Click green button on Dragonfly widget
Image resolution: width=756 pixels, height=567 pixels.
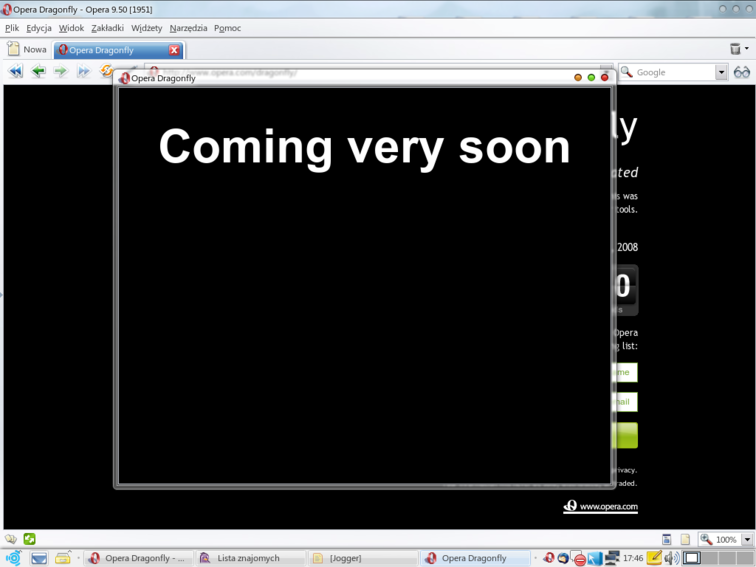pos(591,78)
